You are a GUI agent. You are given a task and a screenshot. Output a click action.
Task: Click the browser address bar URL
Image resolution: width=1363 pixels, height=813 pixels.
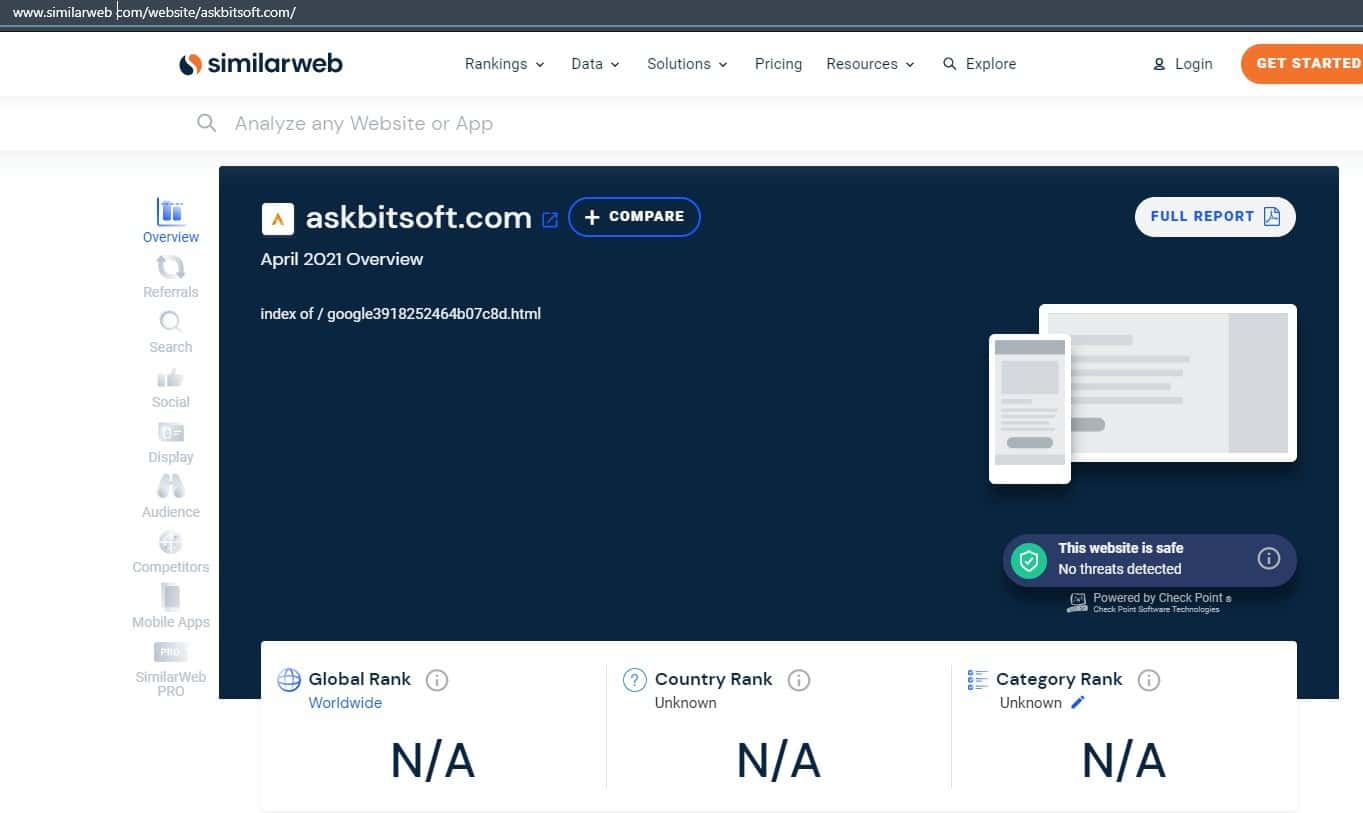pyautogui.click(x=154, y=13)
